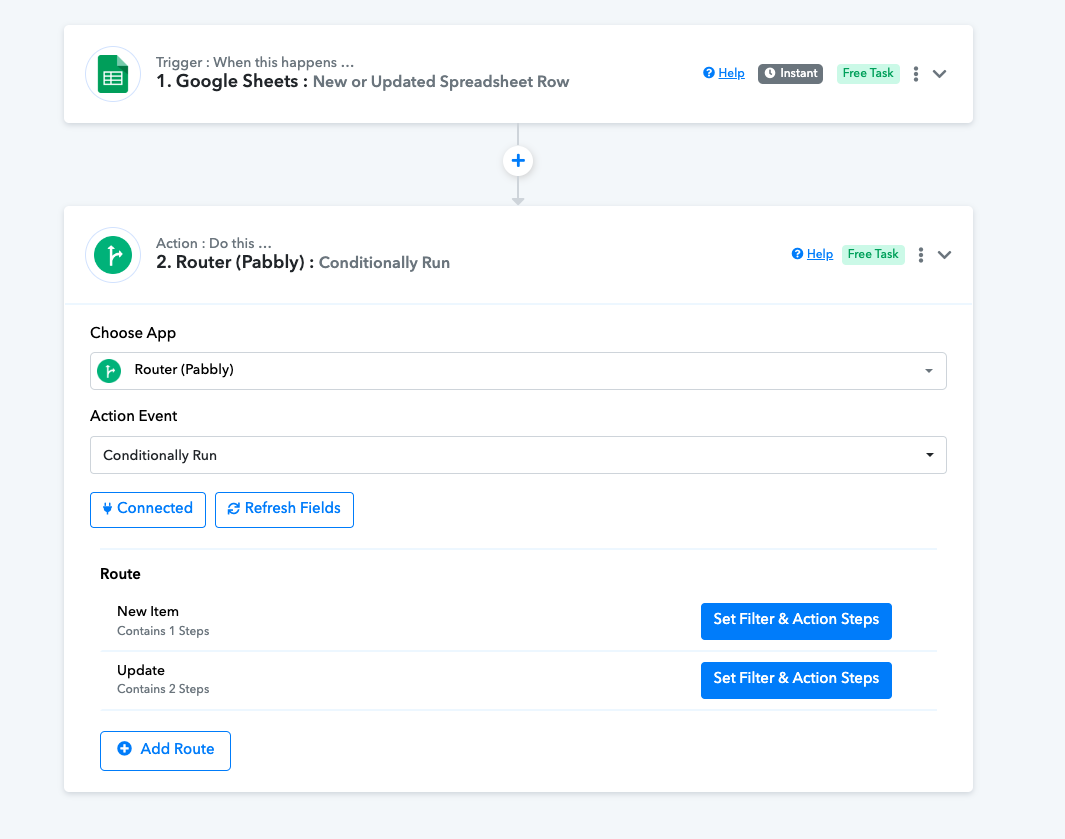Select the New Item route name

click(x=148, y=611)
